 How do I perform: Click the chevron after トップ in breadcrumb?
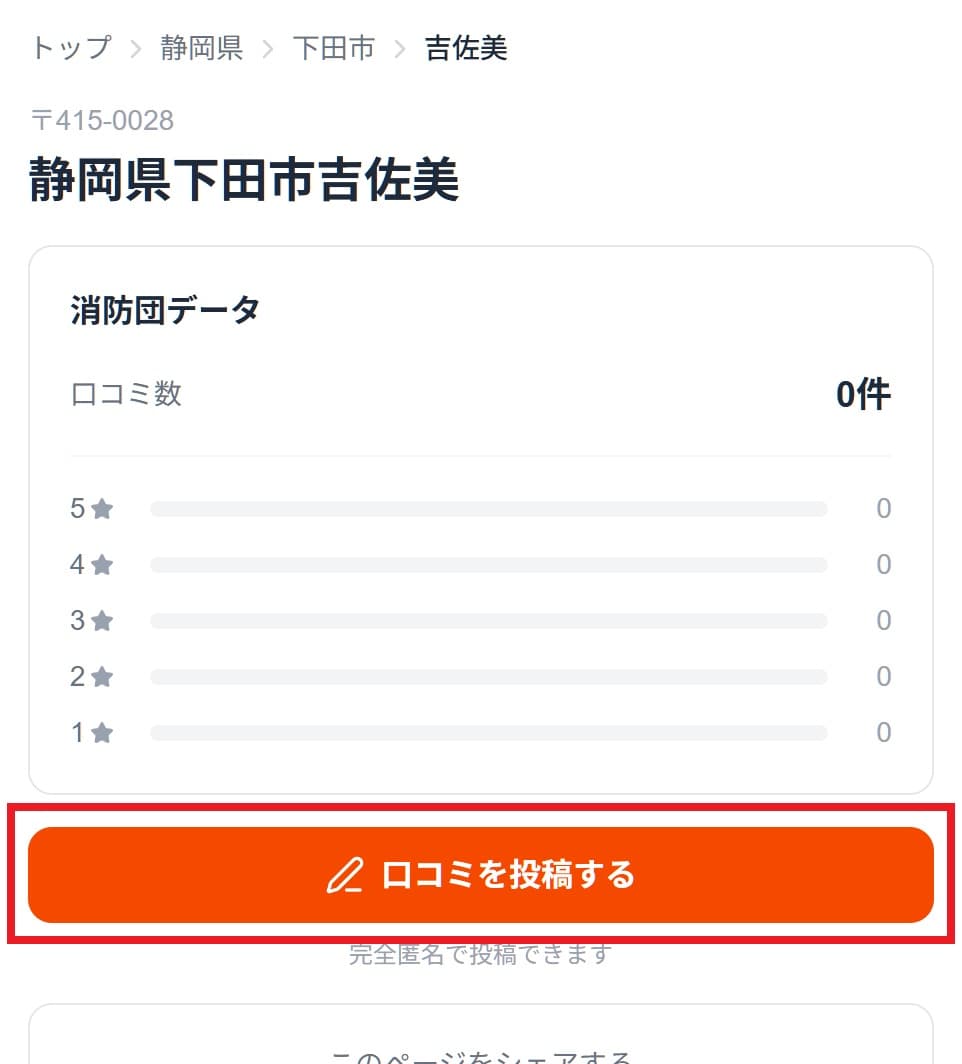pyautogui.click(x=137, y=47)
